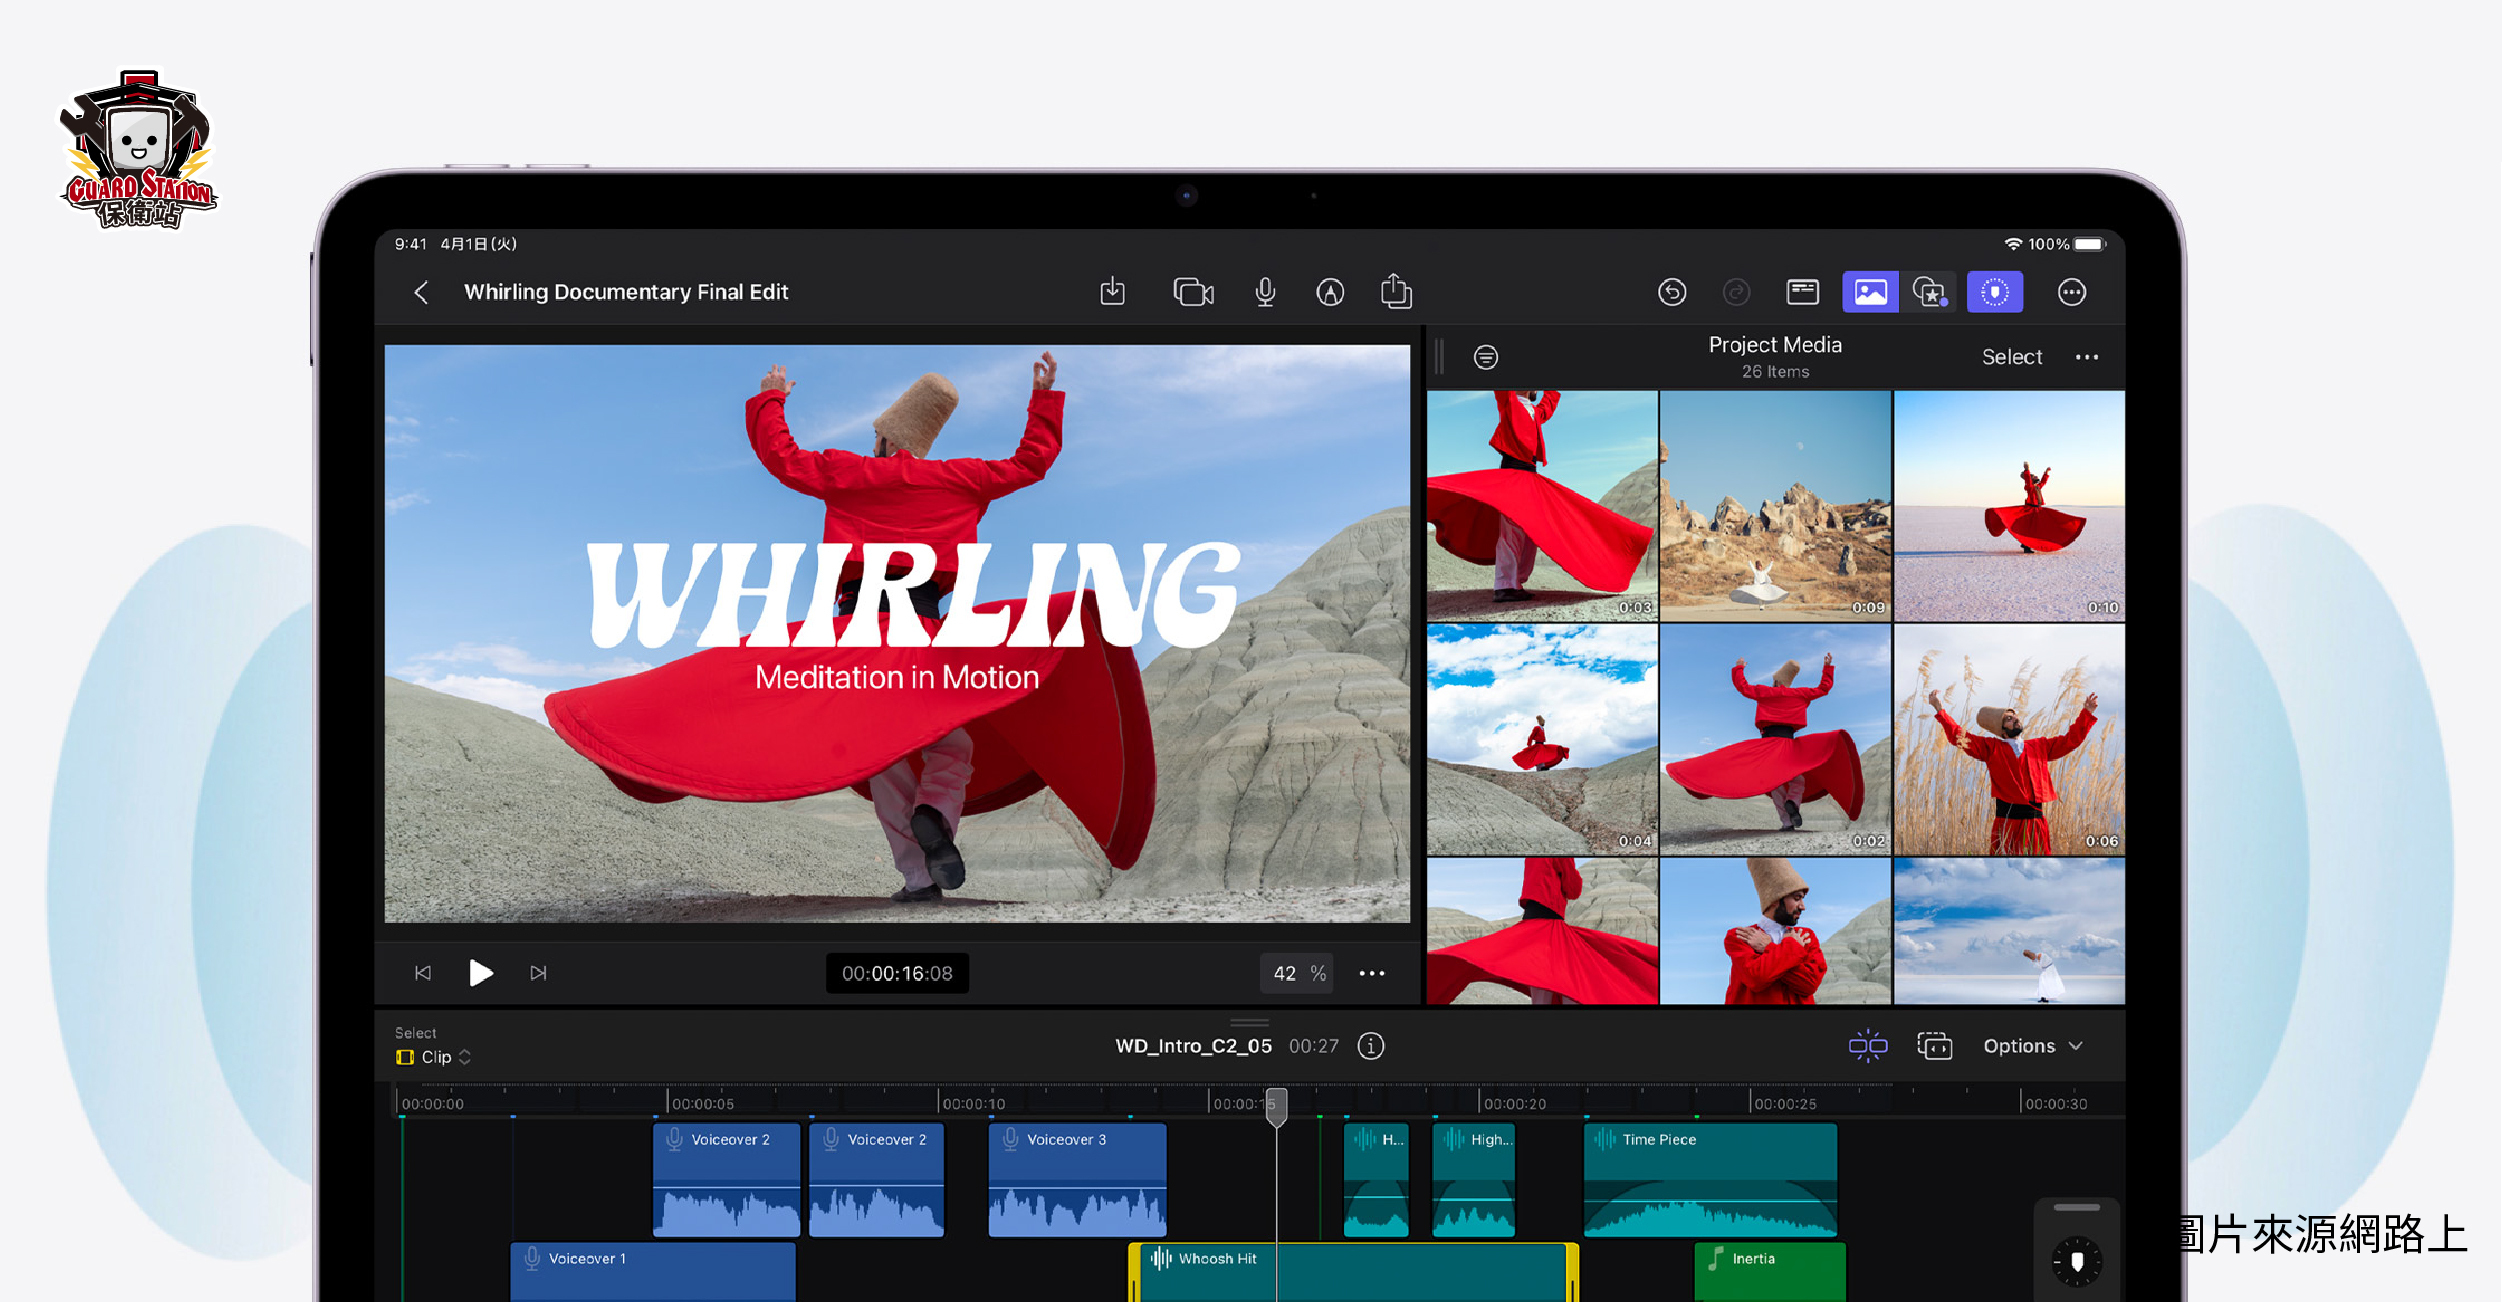
Task: Undo the last edit
Action: [x=1672, y=292]
